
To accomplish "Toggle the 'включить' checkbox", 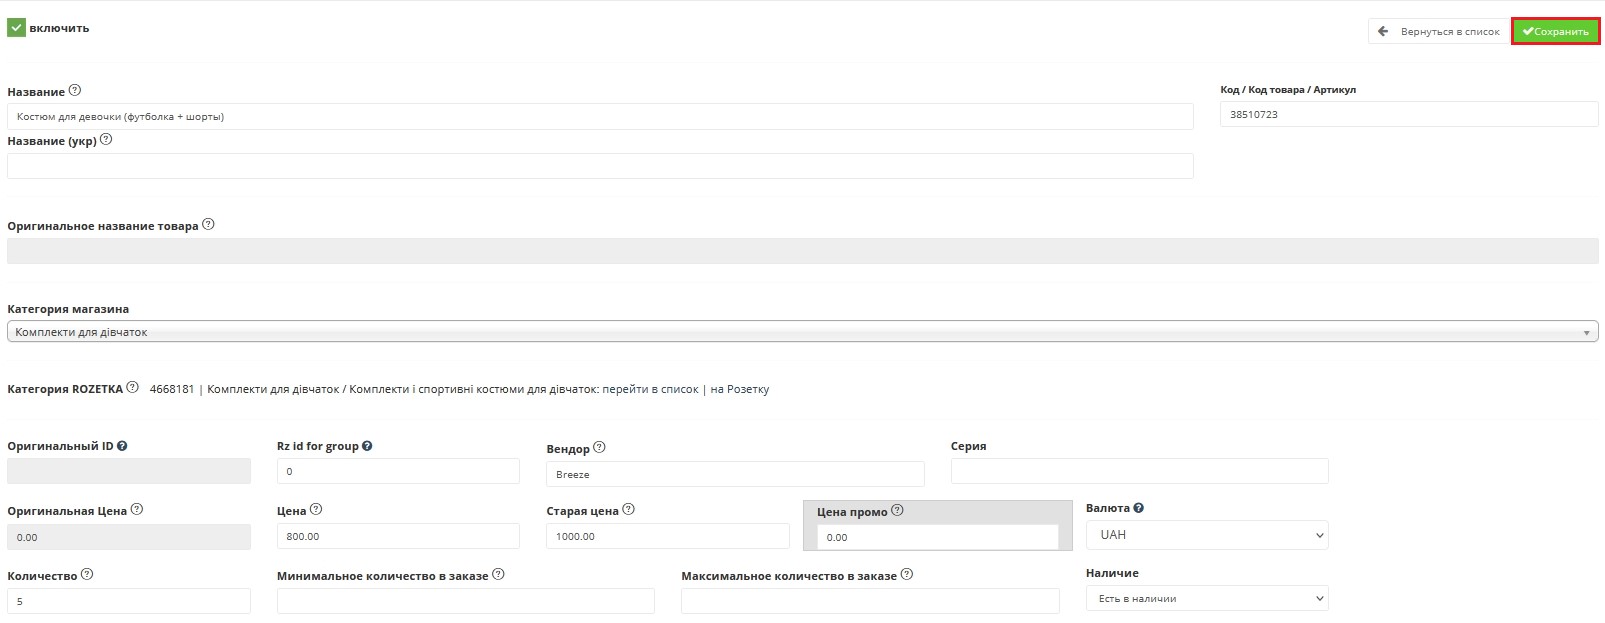I will [x=16, y=28].
